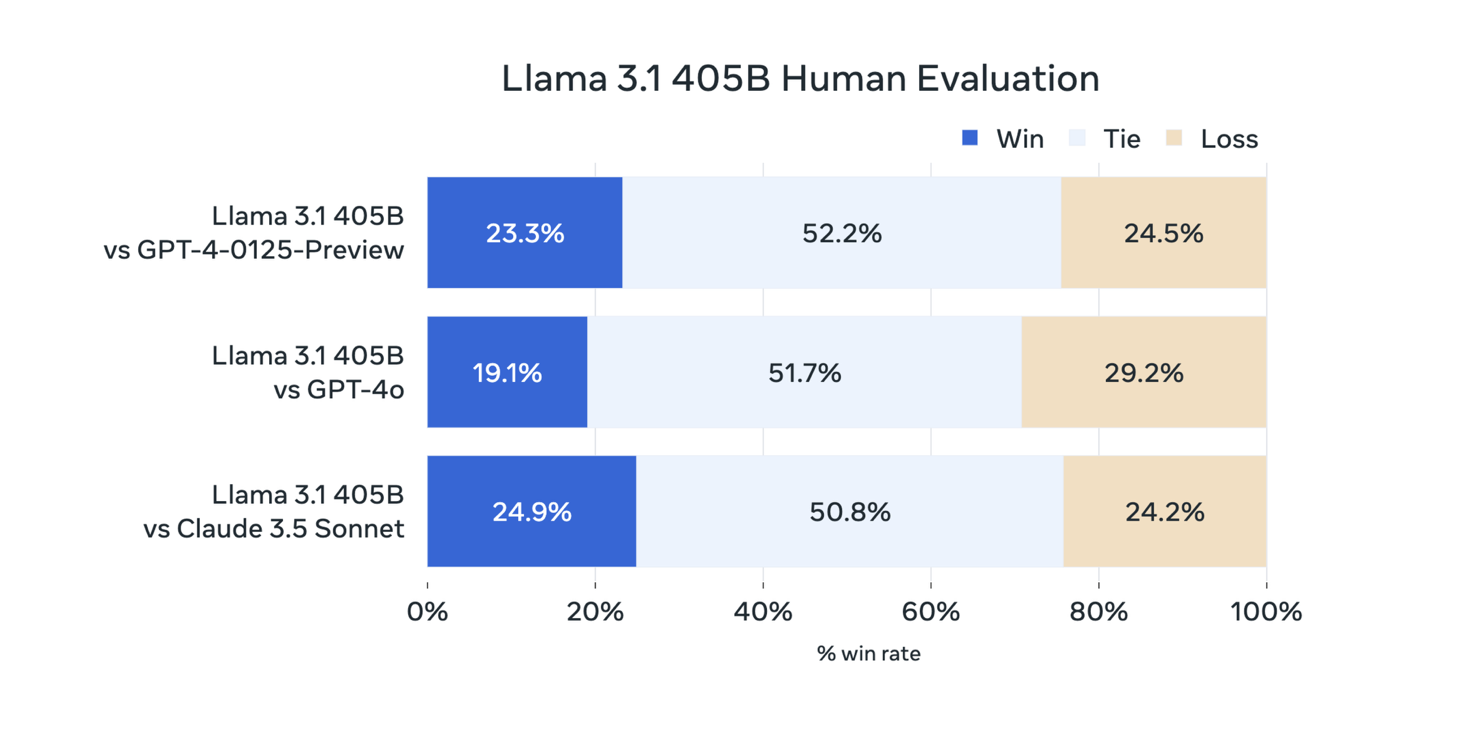Screen dimensions: 1480x740
Task: Click the 23.3% win bar segment
Action: [x=525, y=233]
